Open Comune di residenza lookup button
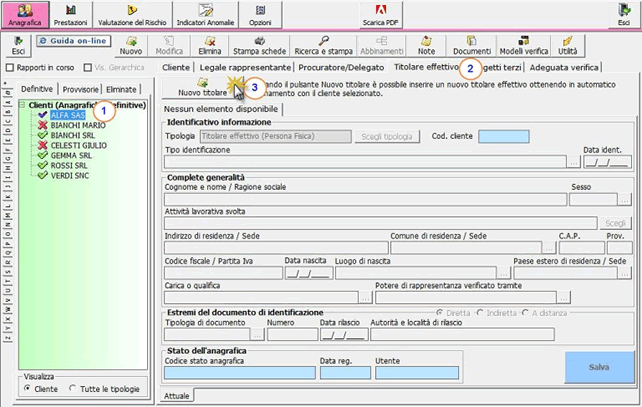This screenshot has height=407, width=642. pyautogui.click(x=549, y=248)
